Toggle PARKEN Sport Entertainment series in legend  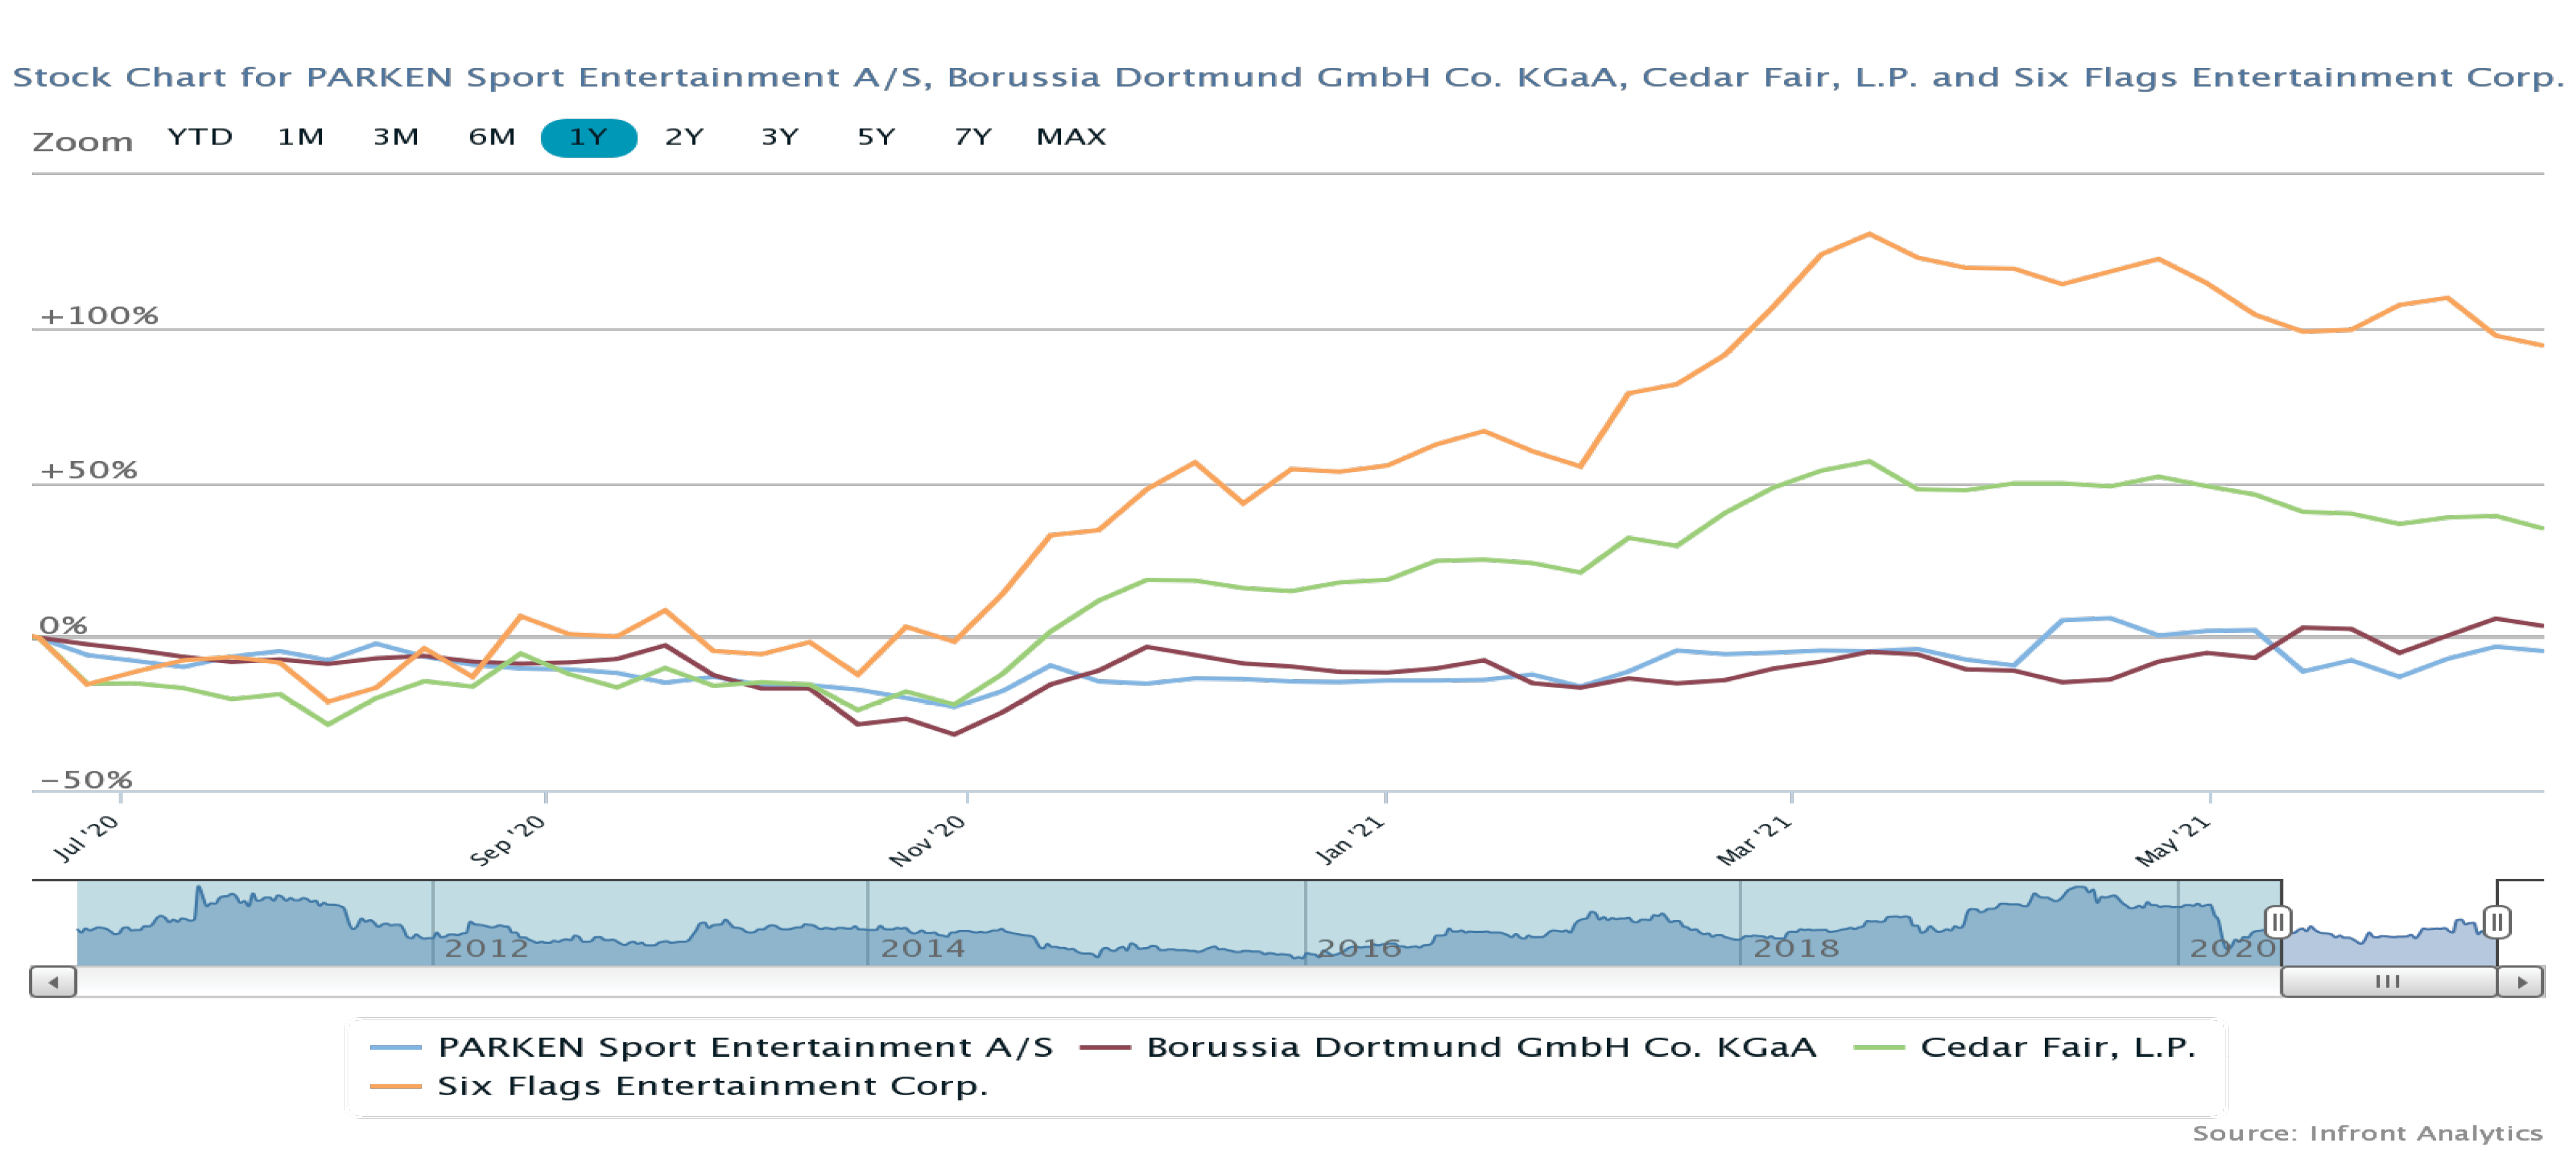745,1047
